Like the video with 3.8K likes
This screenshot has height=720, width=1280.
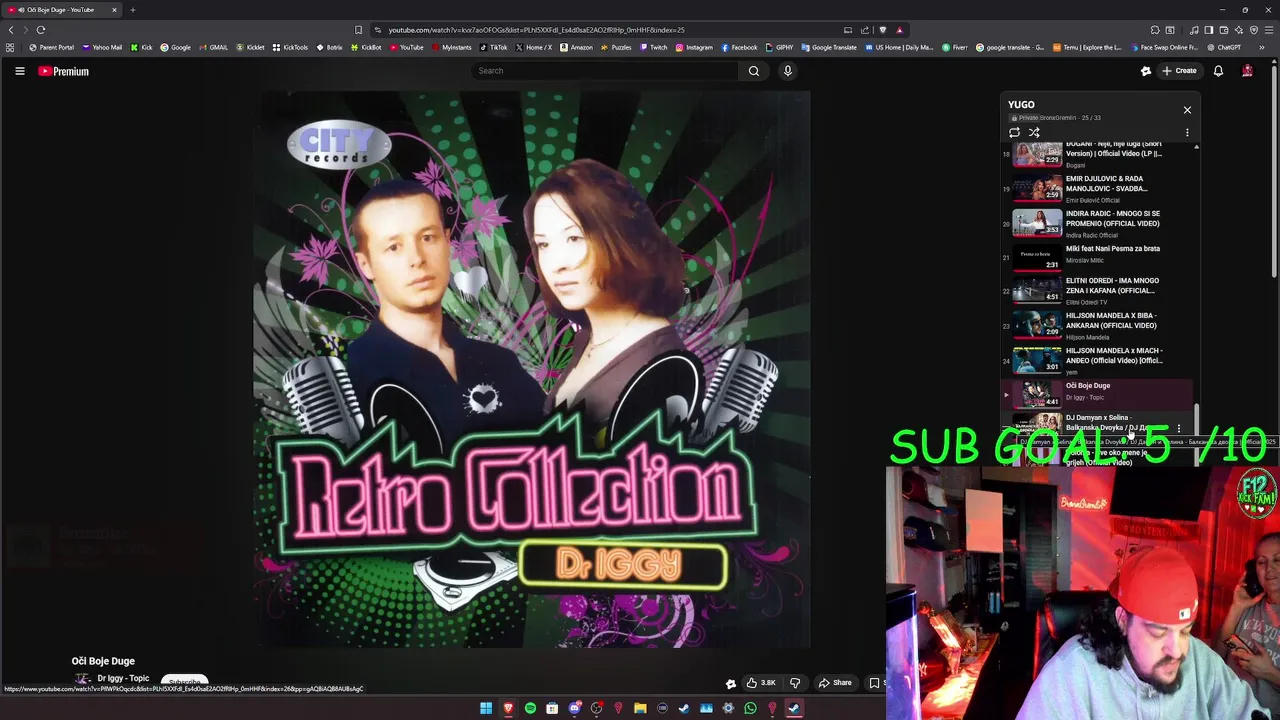tap(760, 683)
